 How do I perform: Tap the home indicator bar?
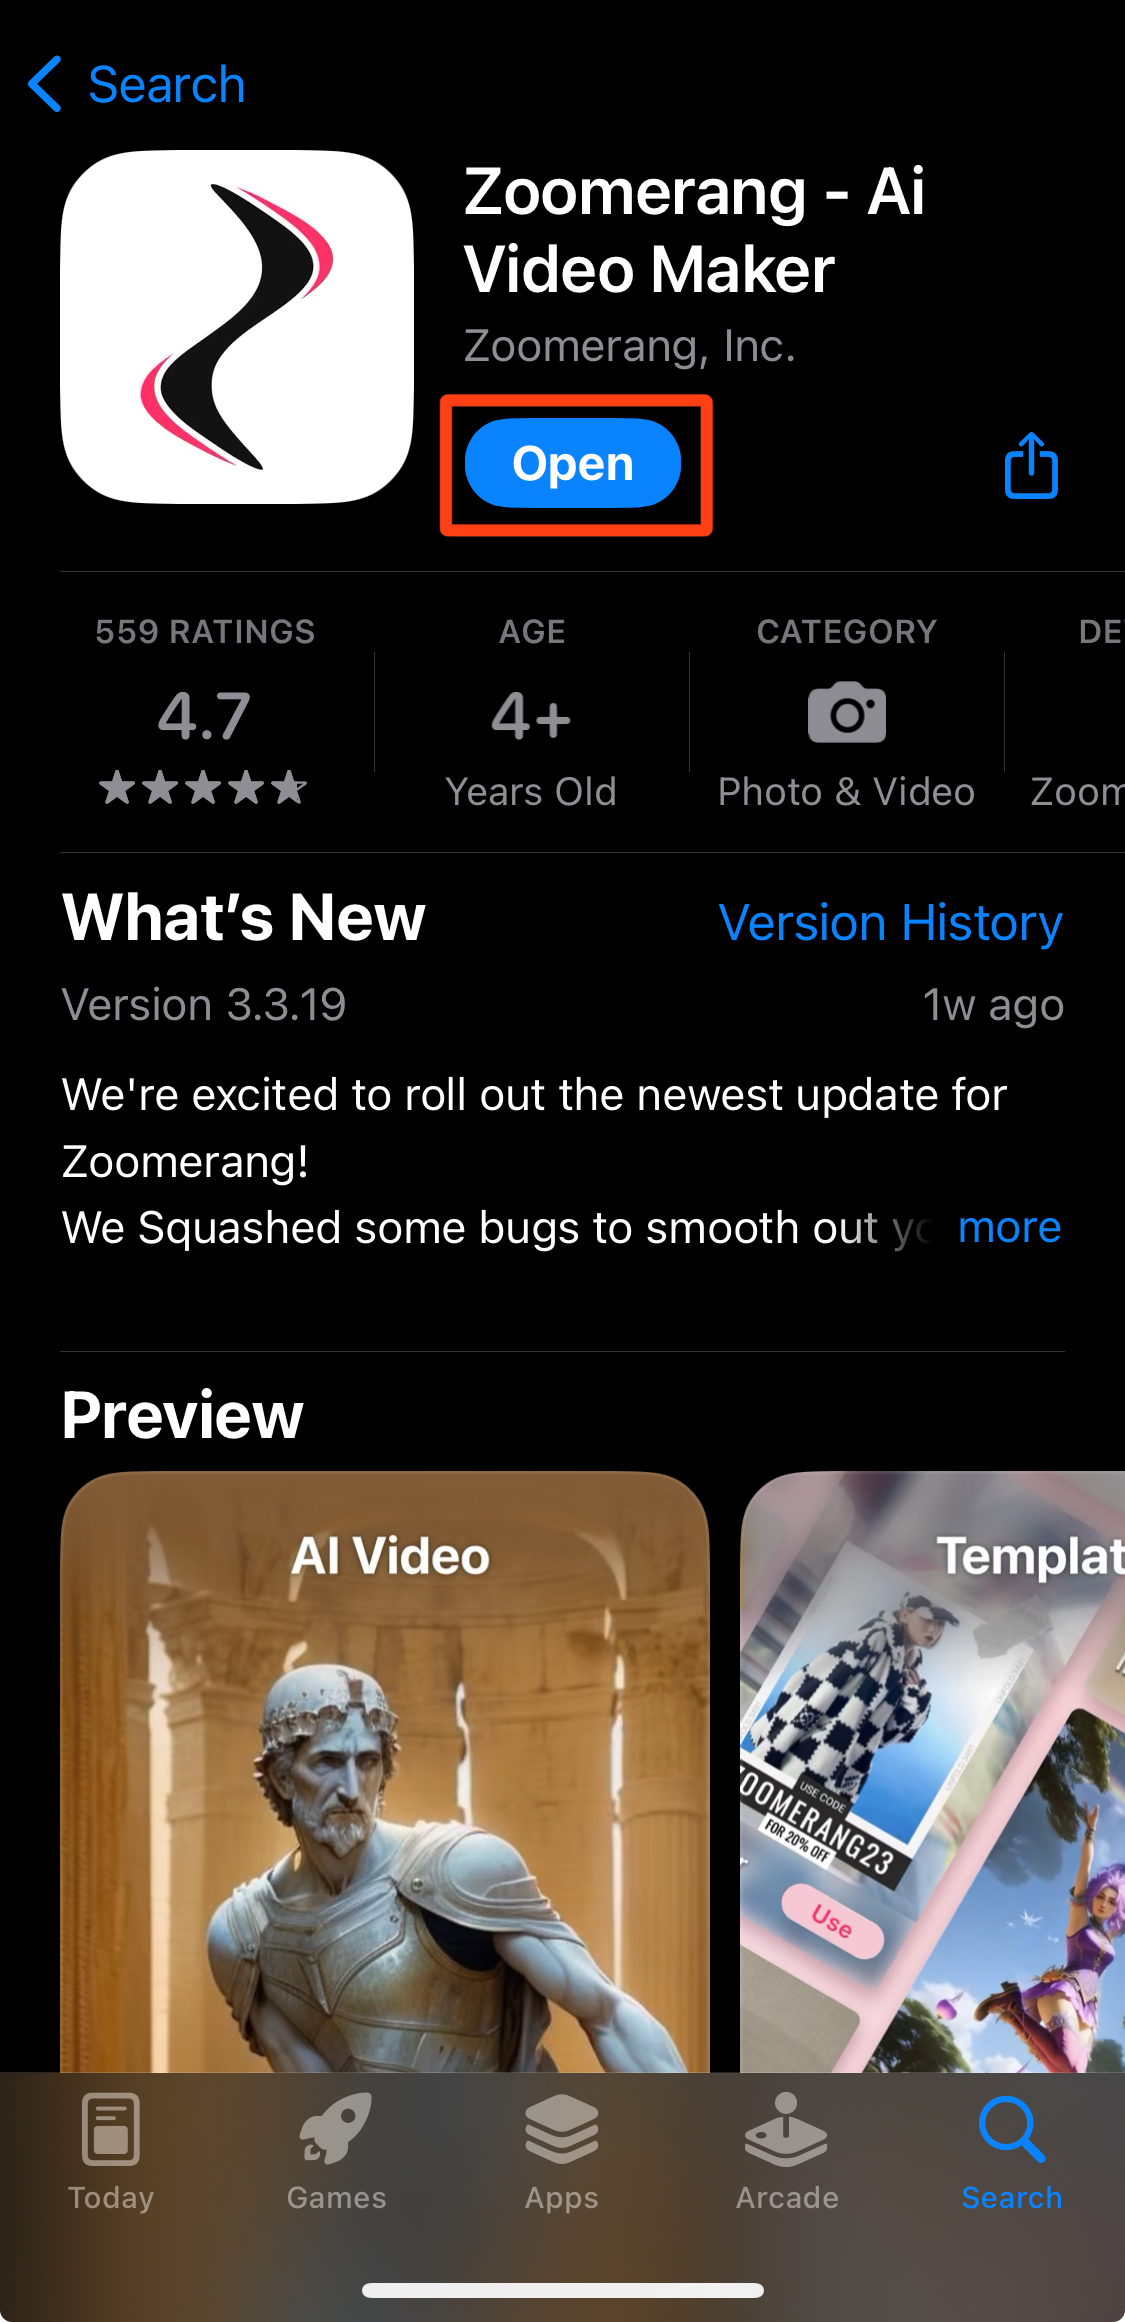563,2290
